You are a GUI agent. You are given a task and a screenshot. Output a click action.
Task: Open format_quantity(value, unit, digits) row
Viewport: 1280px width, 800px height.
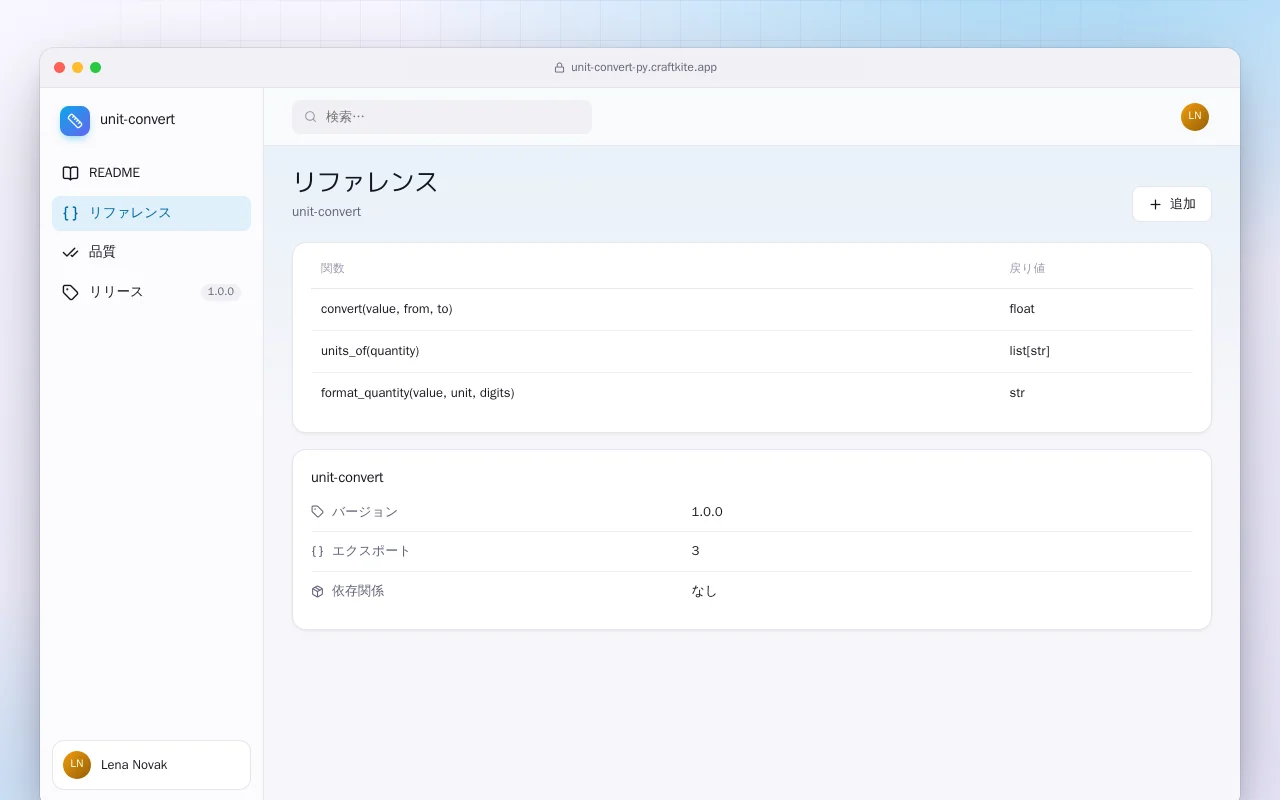coord(751,393)
